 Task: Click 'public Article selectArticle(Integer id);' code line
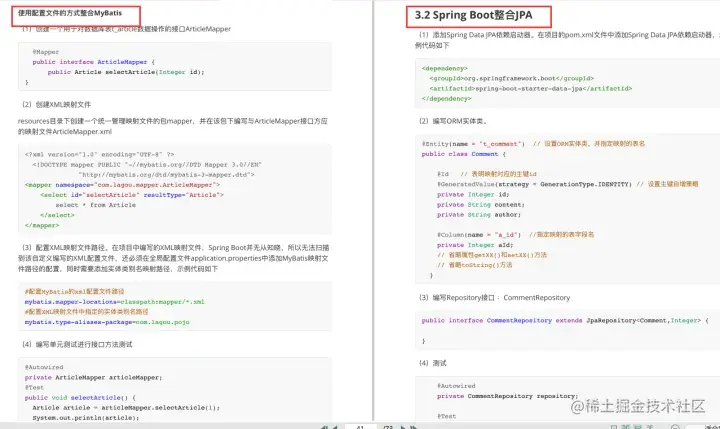[x=126, y=72]
